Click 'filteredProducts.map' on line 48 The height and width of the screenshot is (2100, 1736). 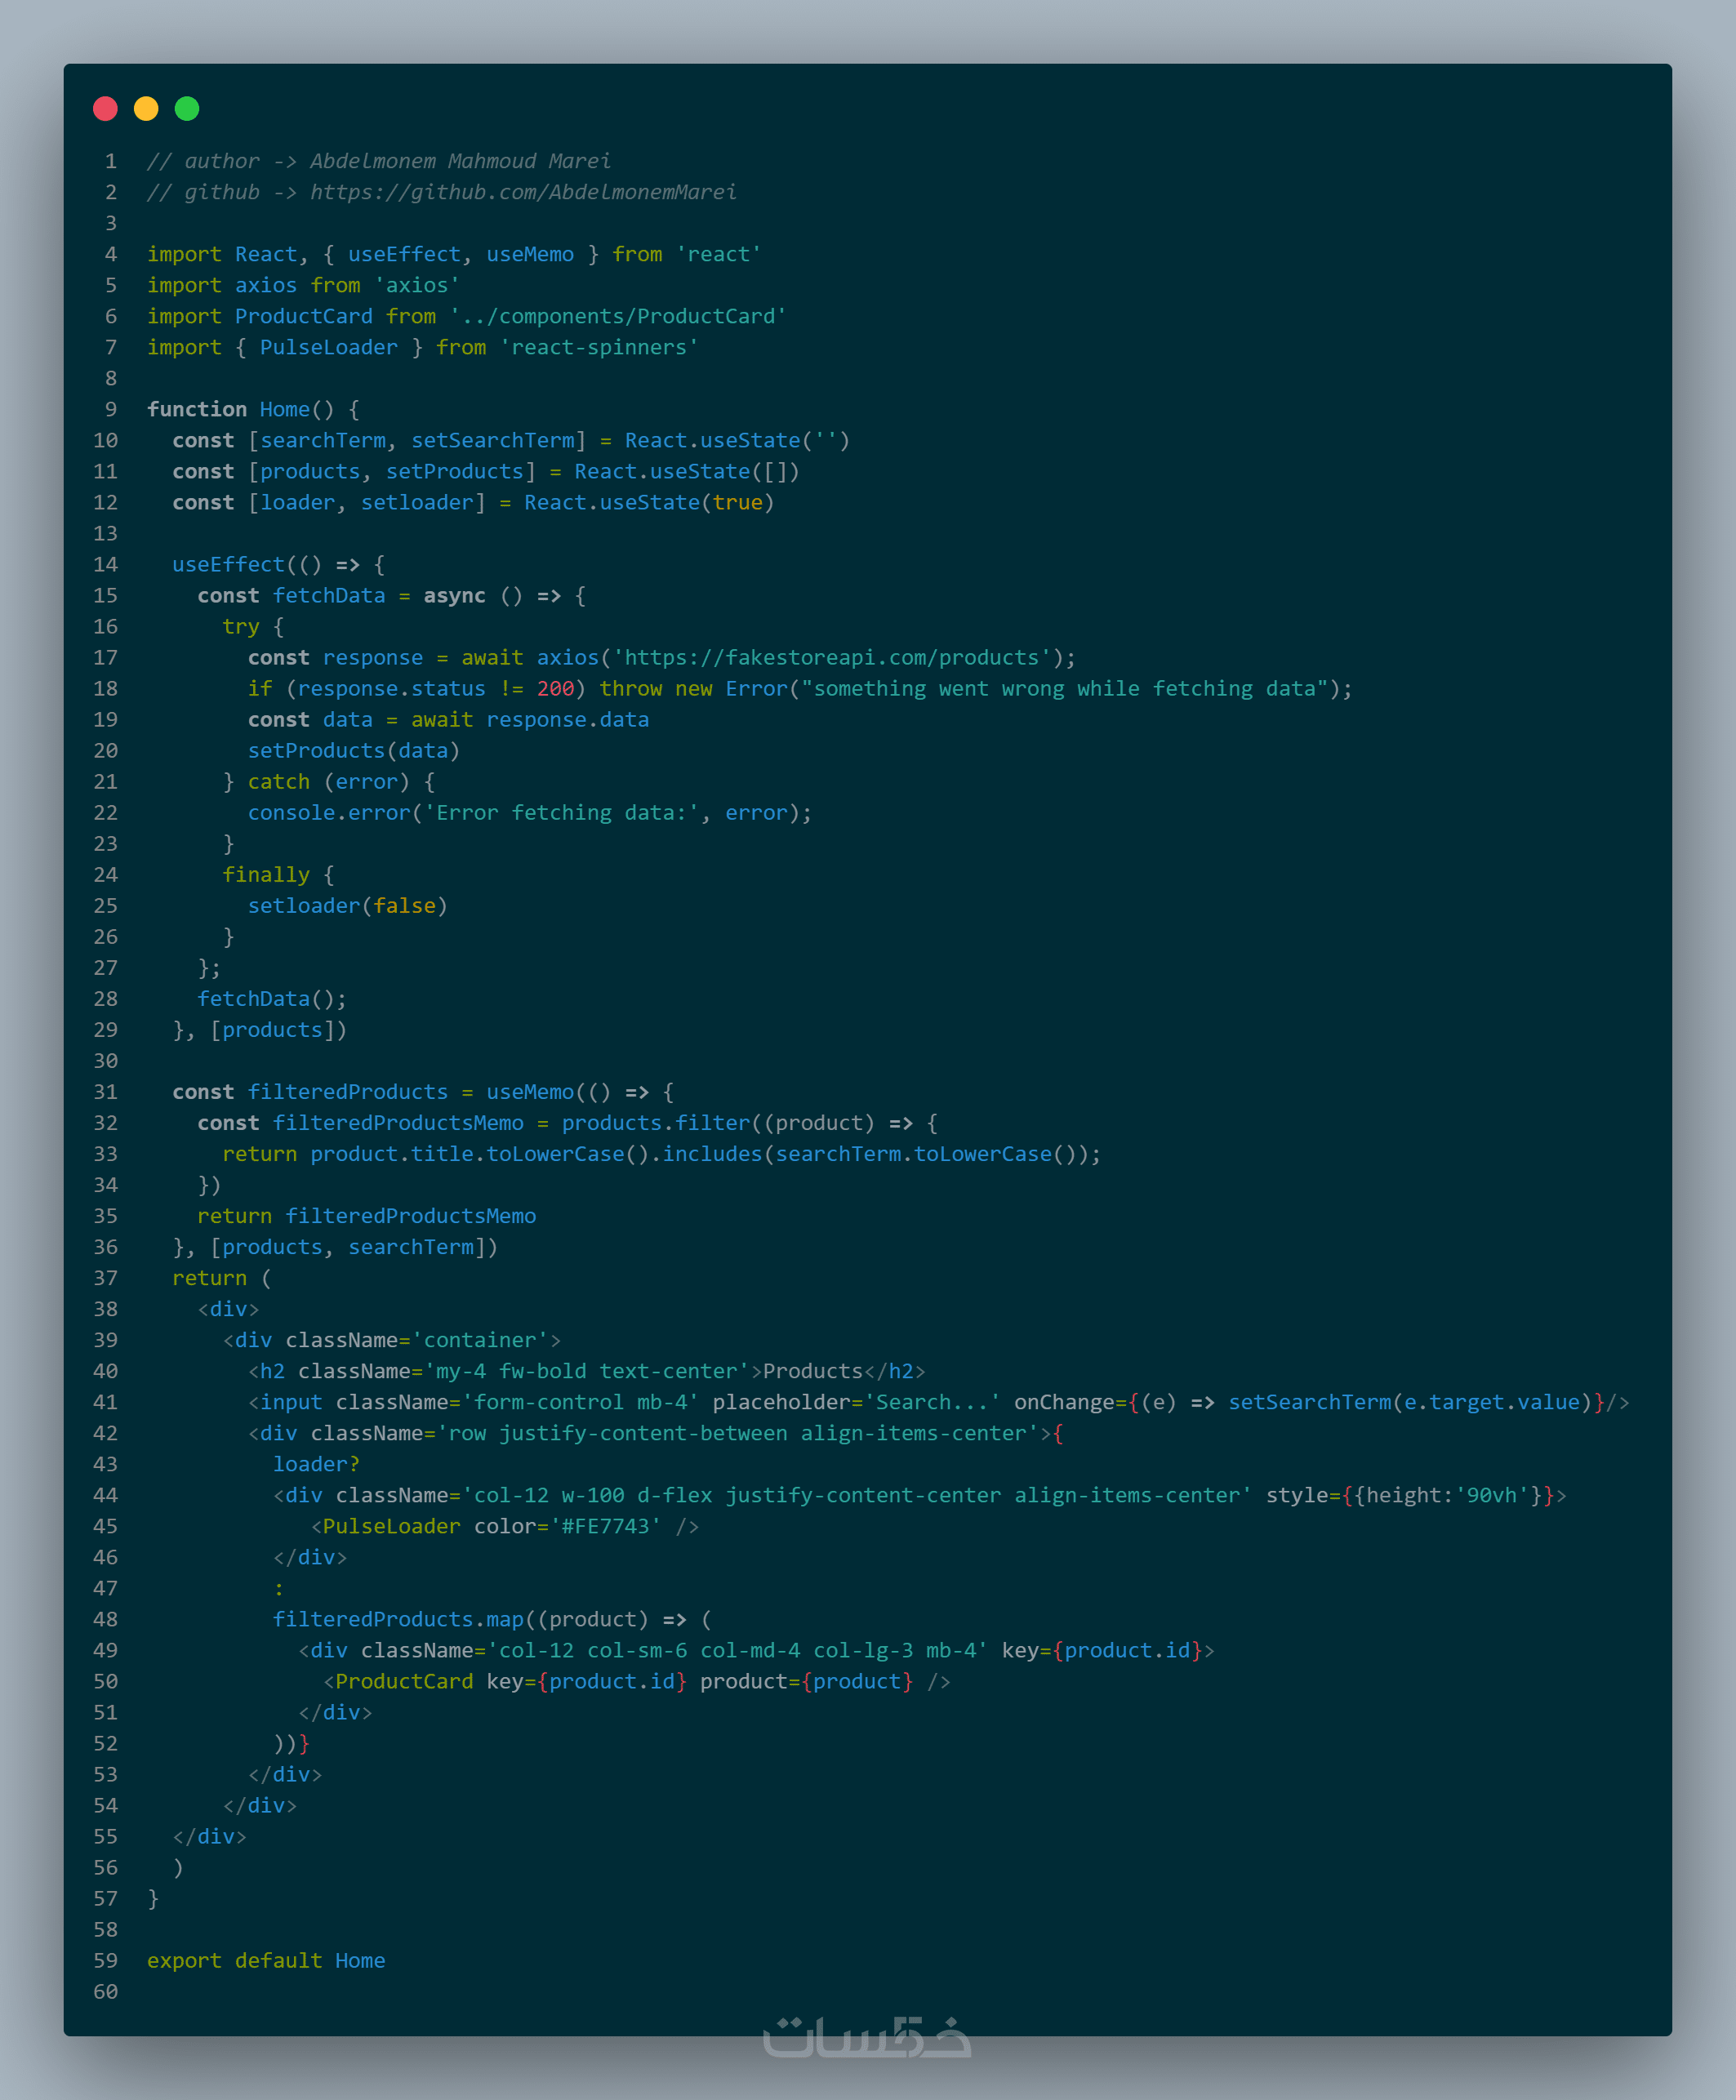pos(398,1619)
